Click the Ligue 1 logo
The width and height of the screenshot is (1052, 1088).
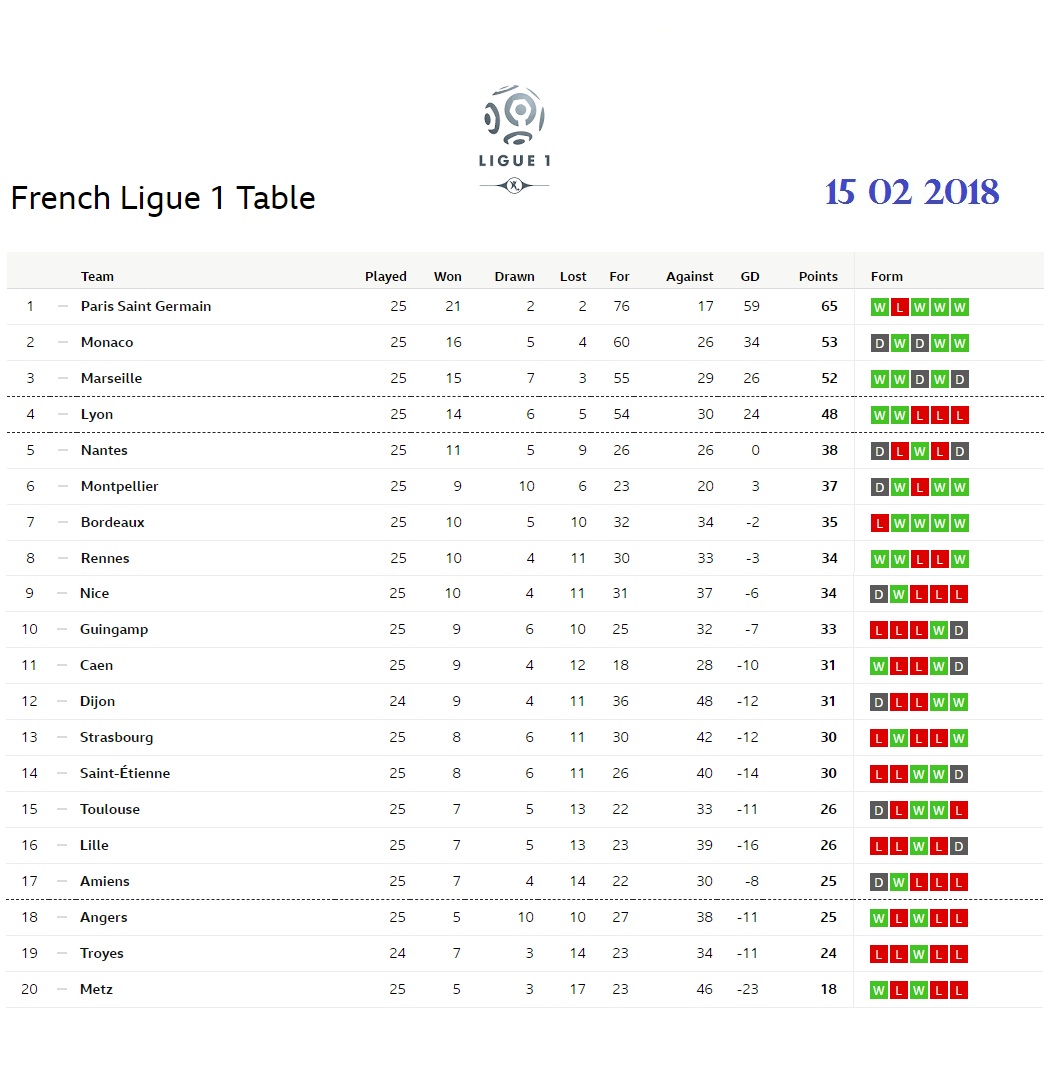click(x=514, y=137)
